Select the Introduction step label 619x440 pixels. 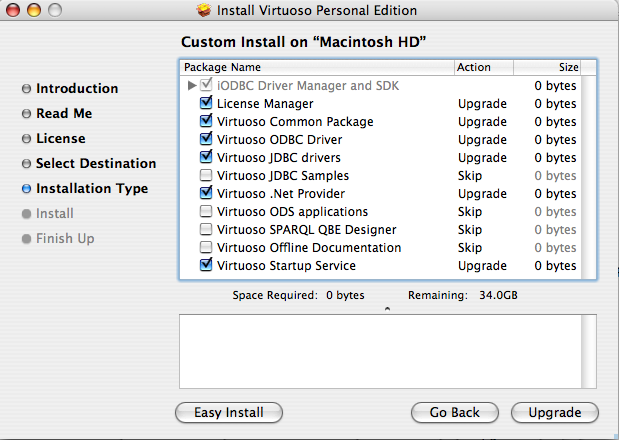pyautogui.click(x=77, y=88)
